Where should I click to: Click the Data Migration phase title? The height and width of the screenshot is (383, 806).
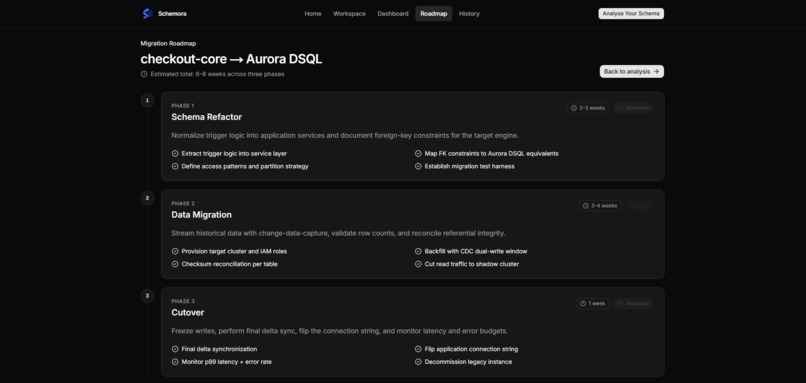coord(202,215)
